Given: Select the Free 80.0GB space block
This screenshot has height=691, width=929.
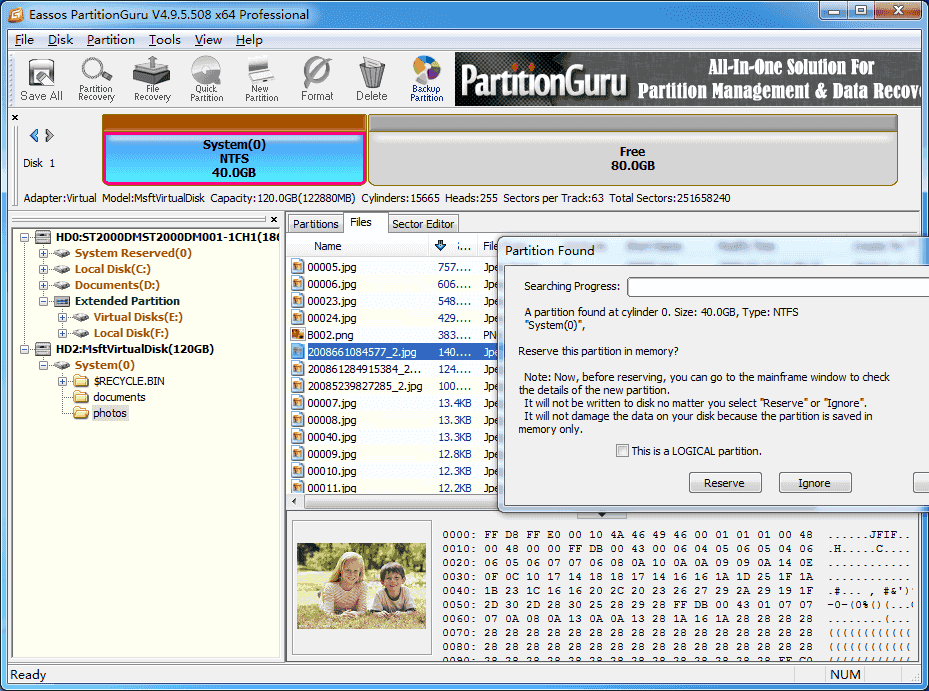Looking at the screenshot, I should (x=633, y=159).
